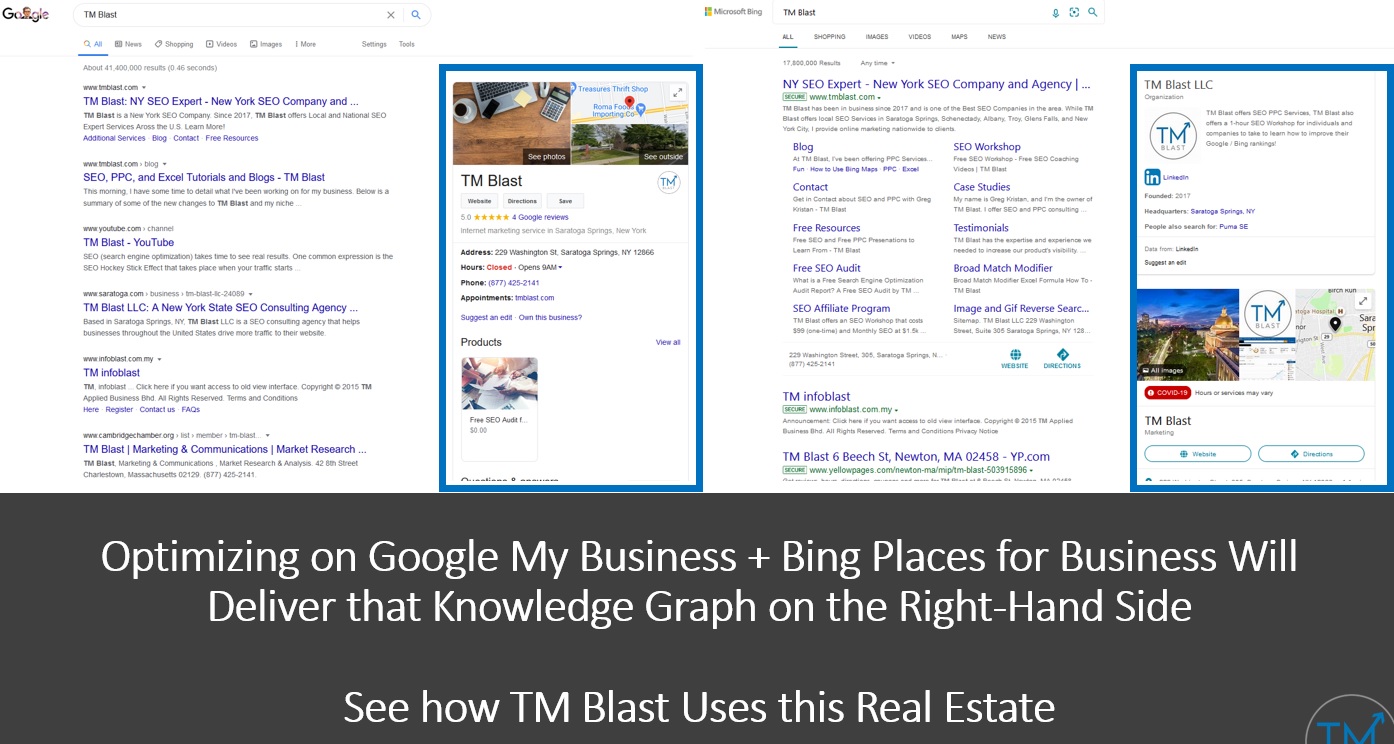Open the arrow beside Bing's yellowpages.com URL
This screenshot has height=744, width=1394.
(x=1031, y=470)
